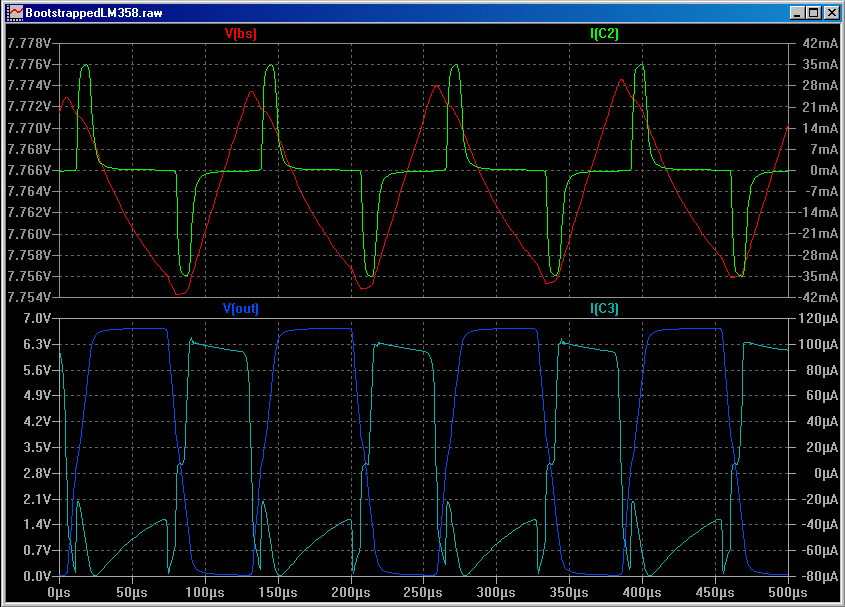Click the V(out) trace label

pos(240,308)
